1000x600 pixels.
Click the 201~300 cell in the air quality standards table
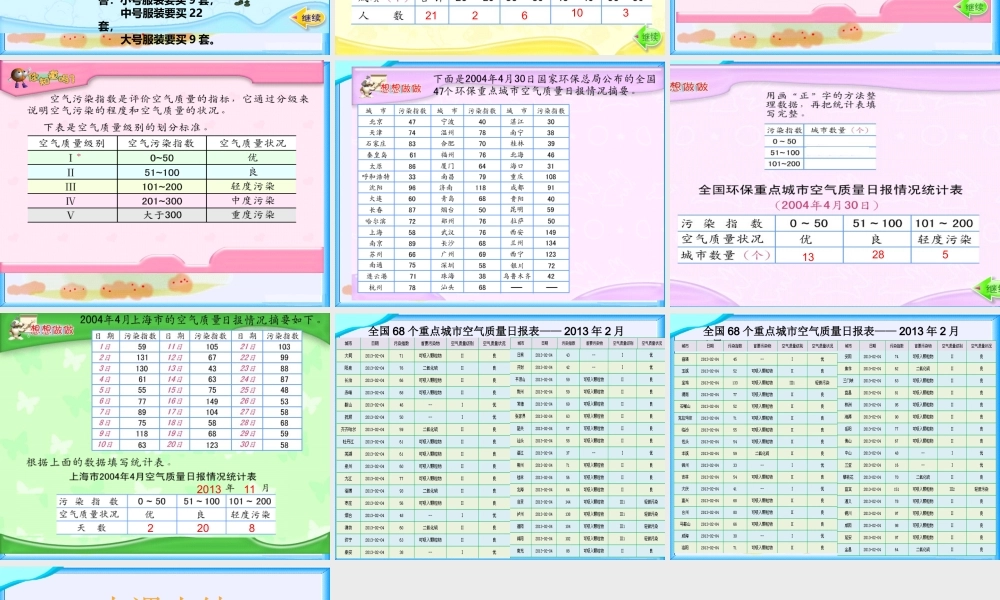click(x=162, y=201)
